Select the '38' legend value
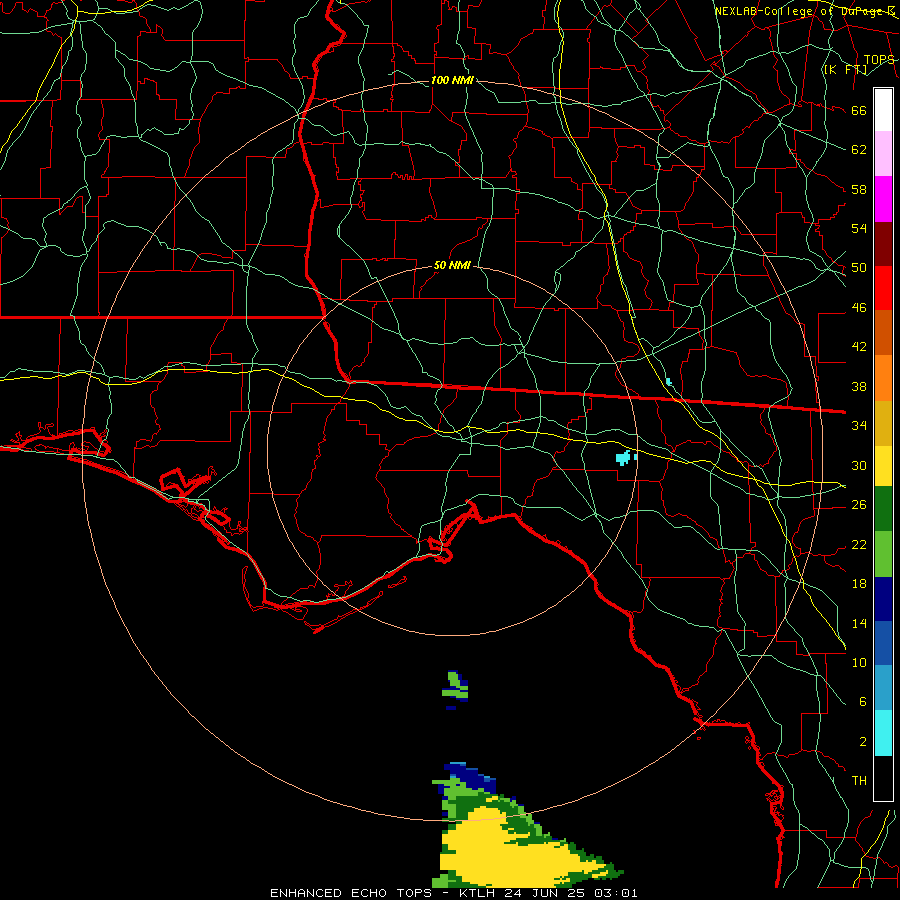 tap(859, 386)
